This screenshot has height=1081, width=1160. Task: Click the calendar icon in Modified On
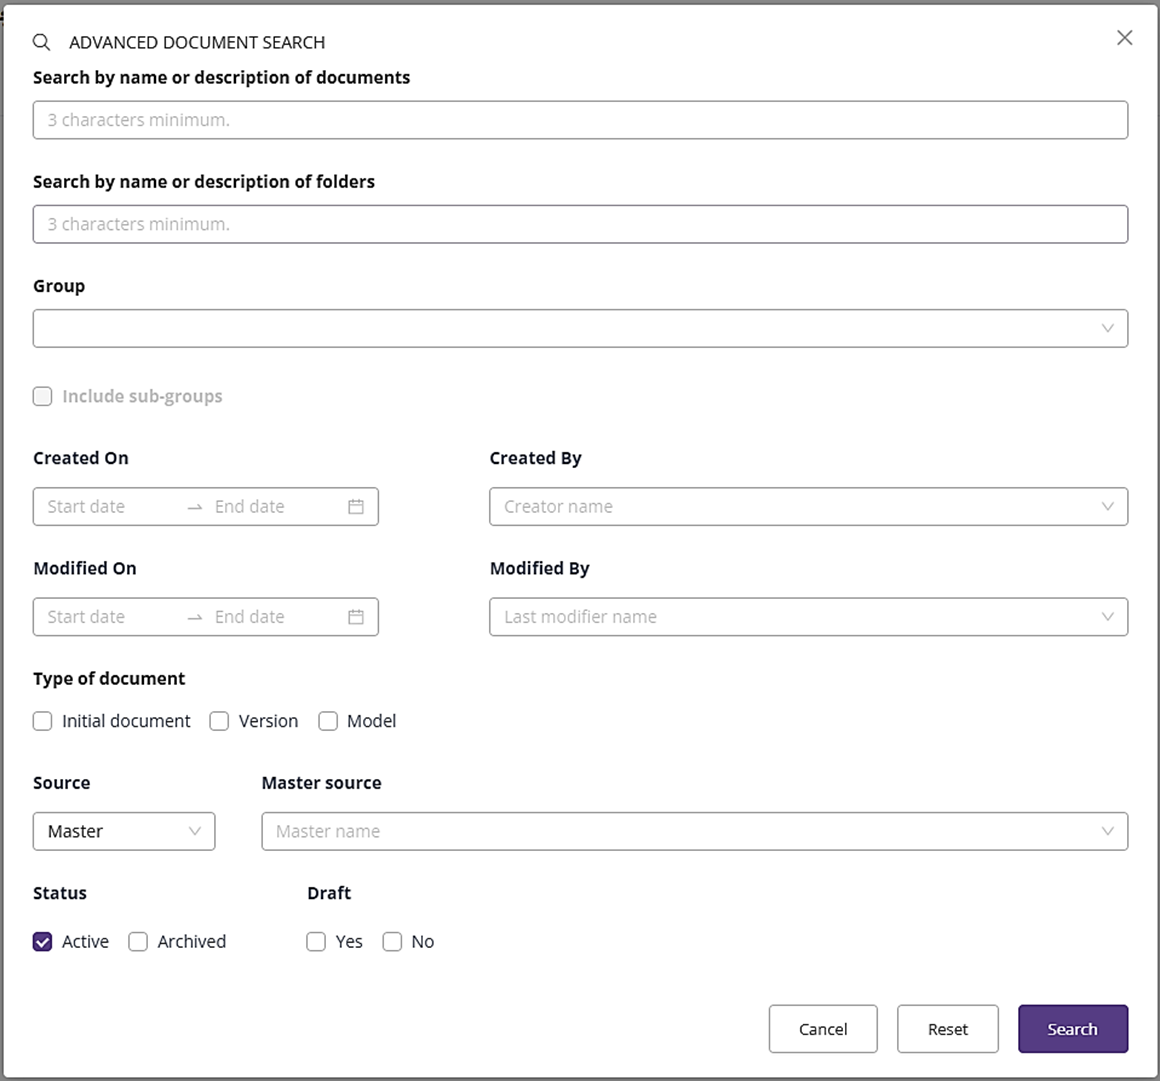pyautogui.click(x=355, y=617)
